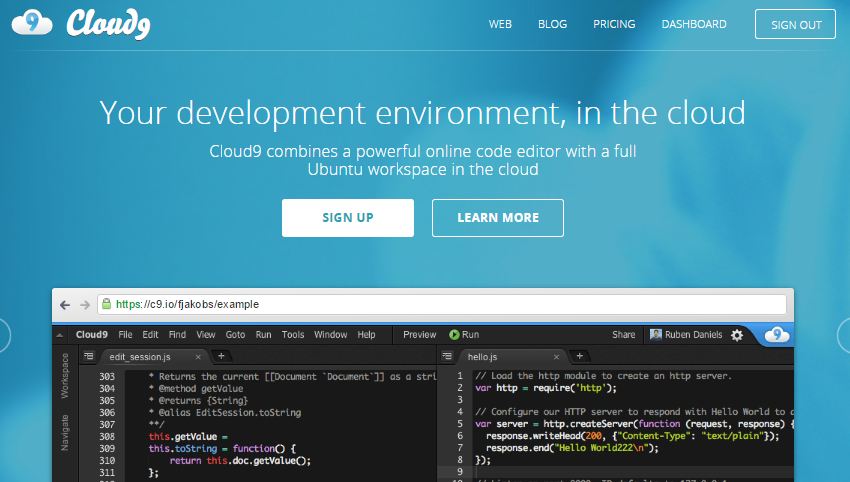Click the Cloud9 wordmark in header
The height and width of the screenshot is (482, 850).
[108, 24]
